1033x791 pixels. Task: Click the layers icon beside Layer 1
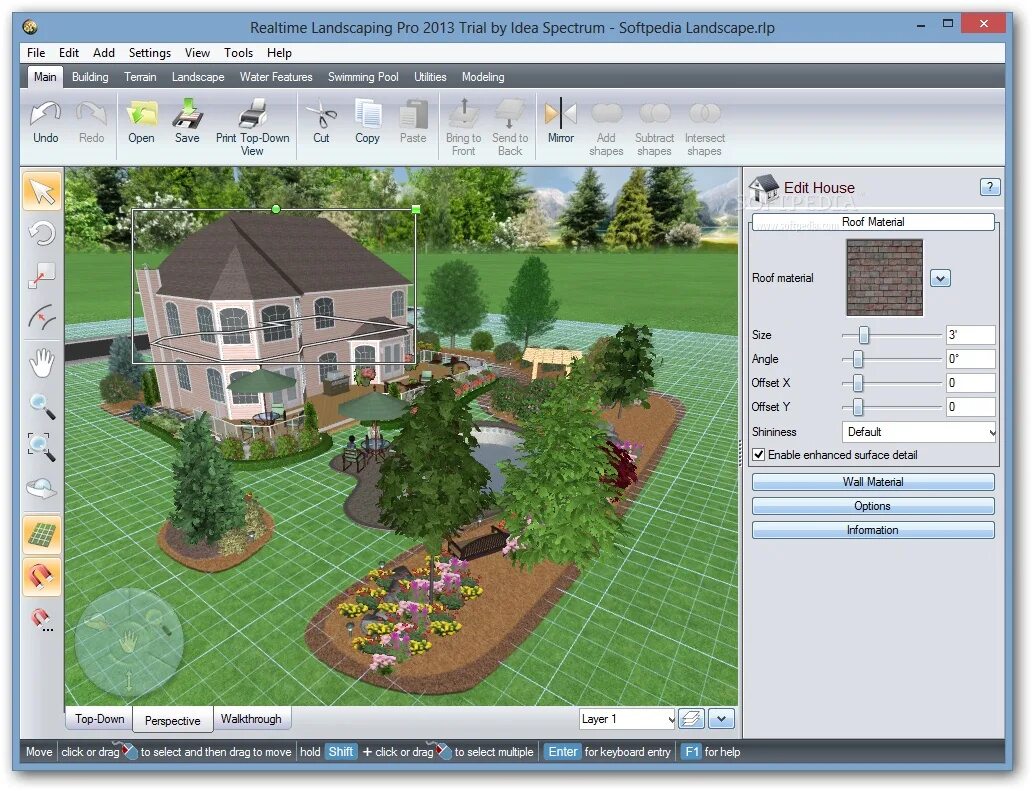click(x=691, y=719)
